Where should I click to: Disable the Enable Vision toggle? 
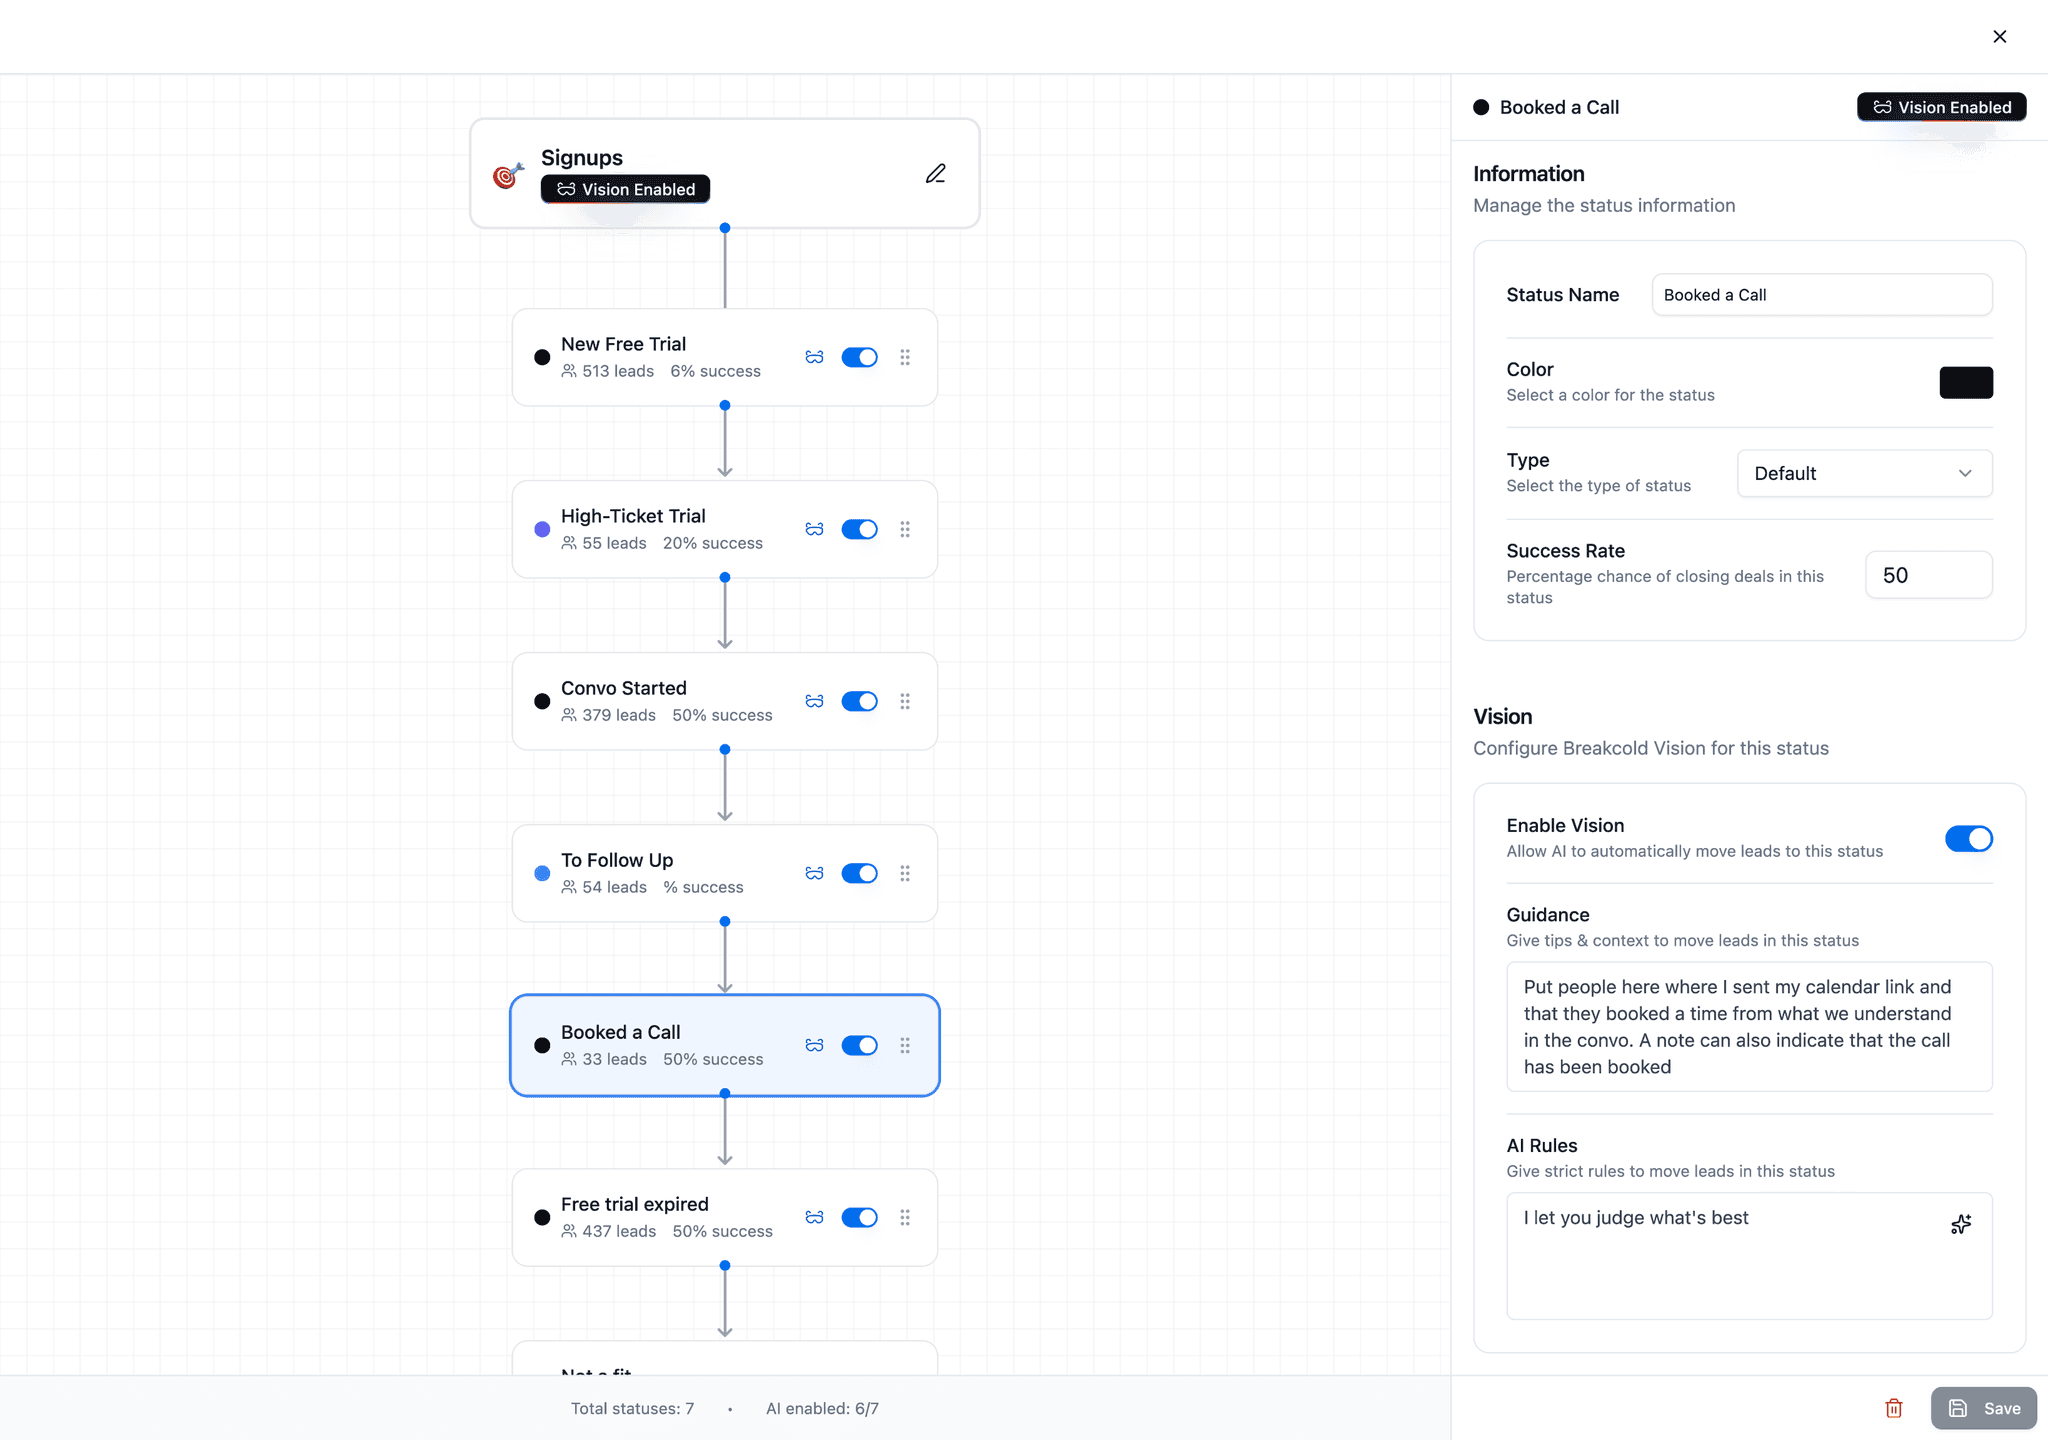(x=1967, y=839)
